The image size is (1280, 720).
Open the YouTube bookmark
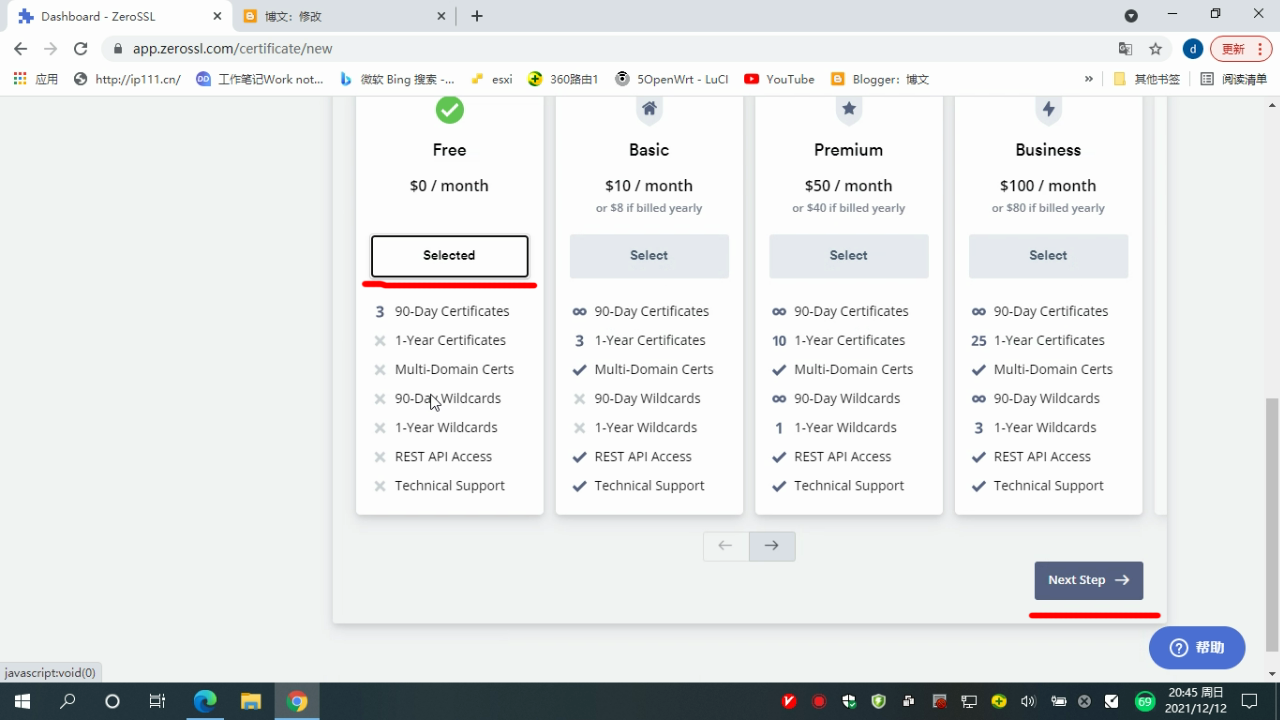(x=779, y=79)
